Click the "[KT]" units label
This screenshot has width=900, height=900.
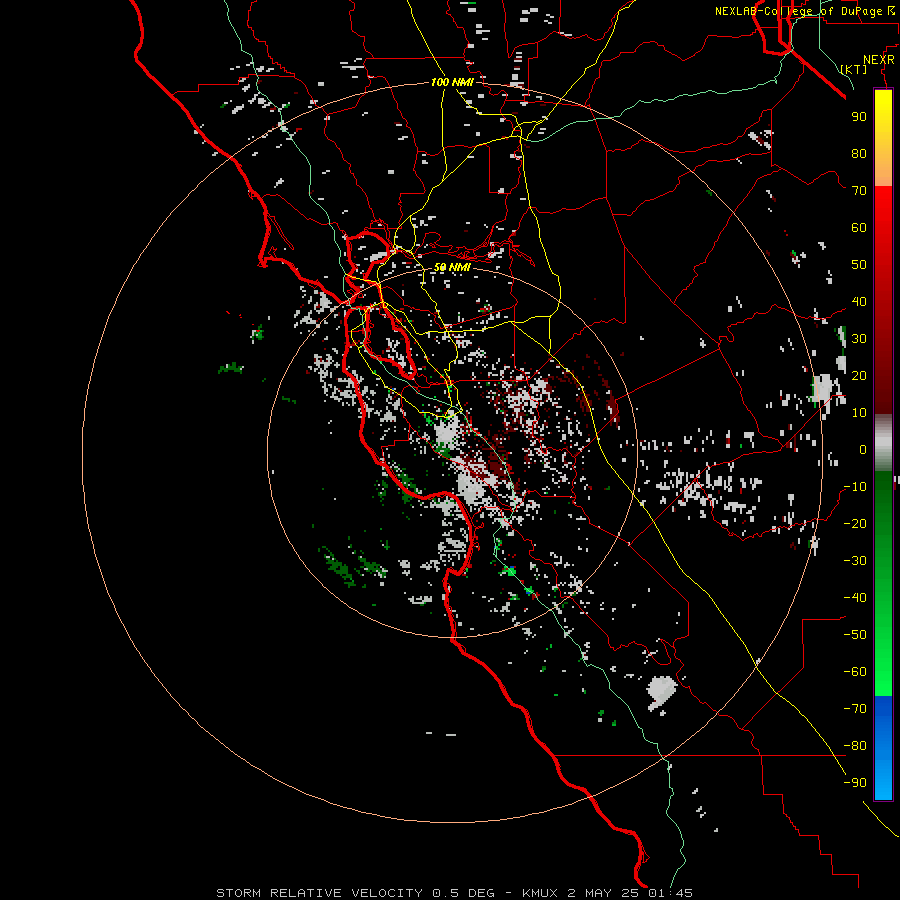click(x=854, y=69)
